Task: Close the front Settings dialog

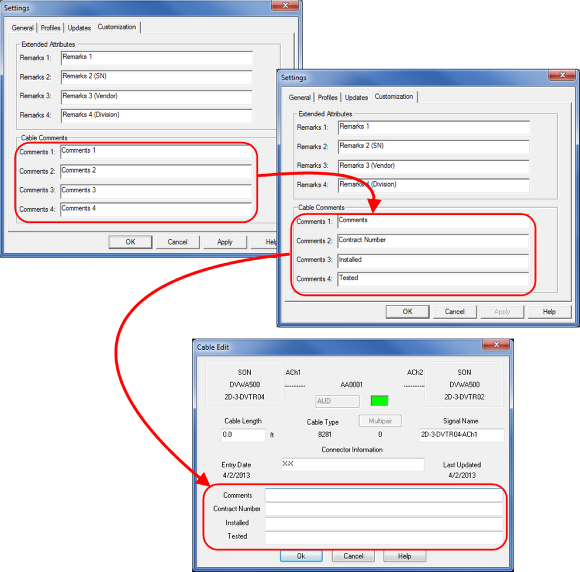Action: (x=562, y=75)
